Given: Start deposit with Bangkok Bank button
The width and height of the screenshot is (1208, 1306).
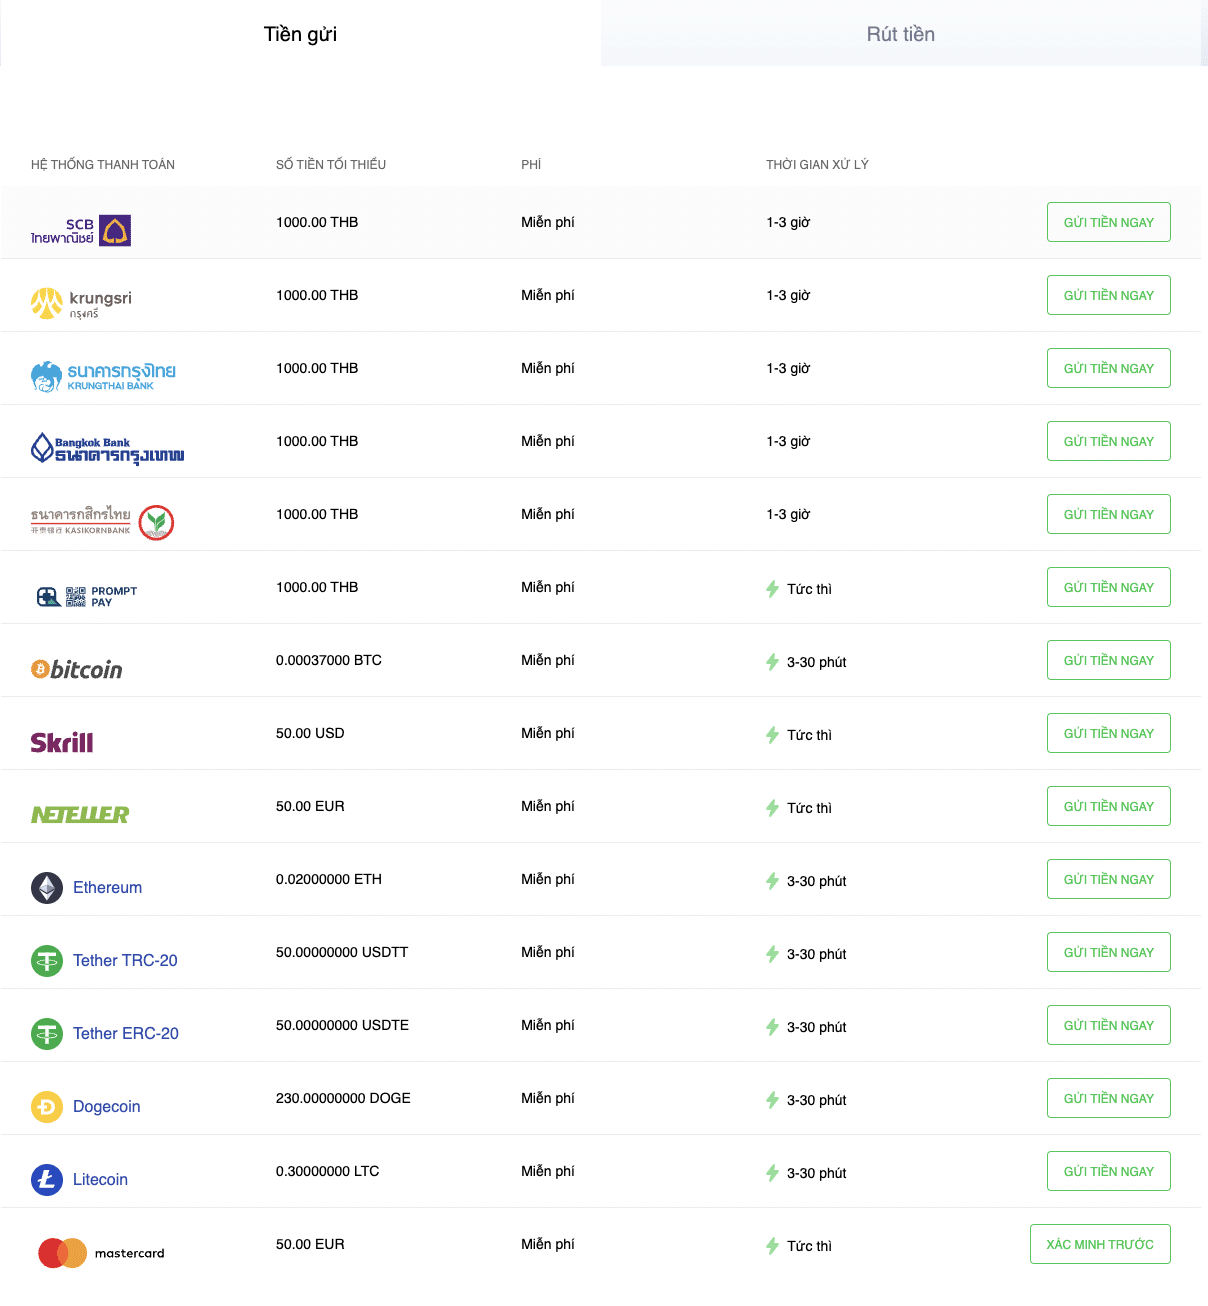Looking at the screenshot, I should click(x=1109, y=441).
